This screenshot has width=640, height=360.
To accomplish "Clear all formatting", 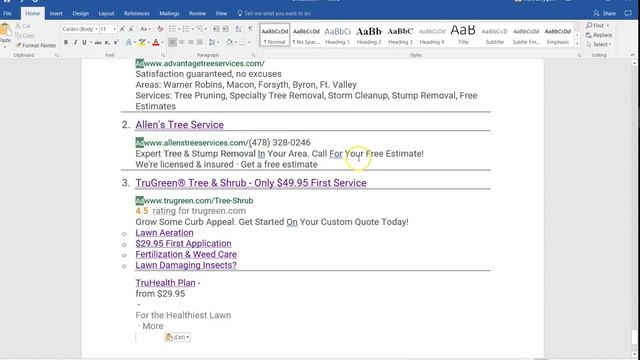I will pyautogui.click(x=160, y=29).
